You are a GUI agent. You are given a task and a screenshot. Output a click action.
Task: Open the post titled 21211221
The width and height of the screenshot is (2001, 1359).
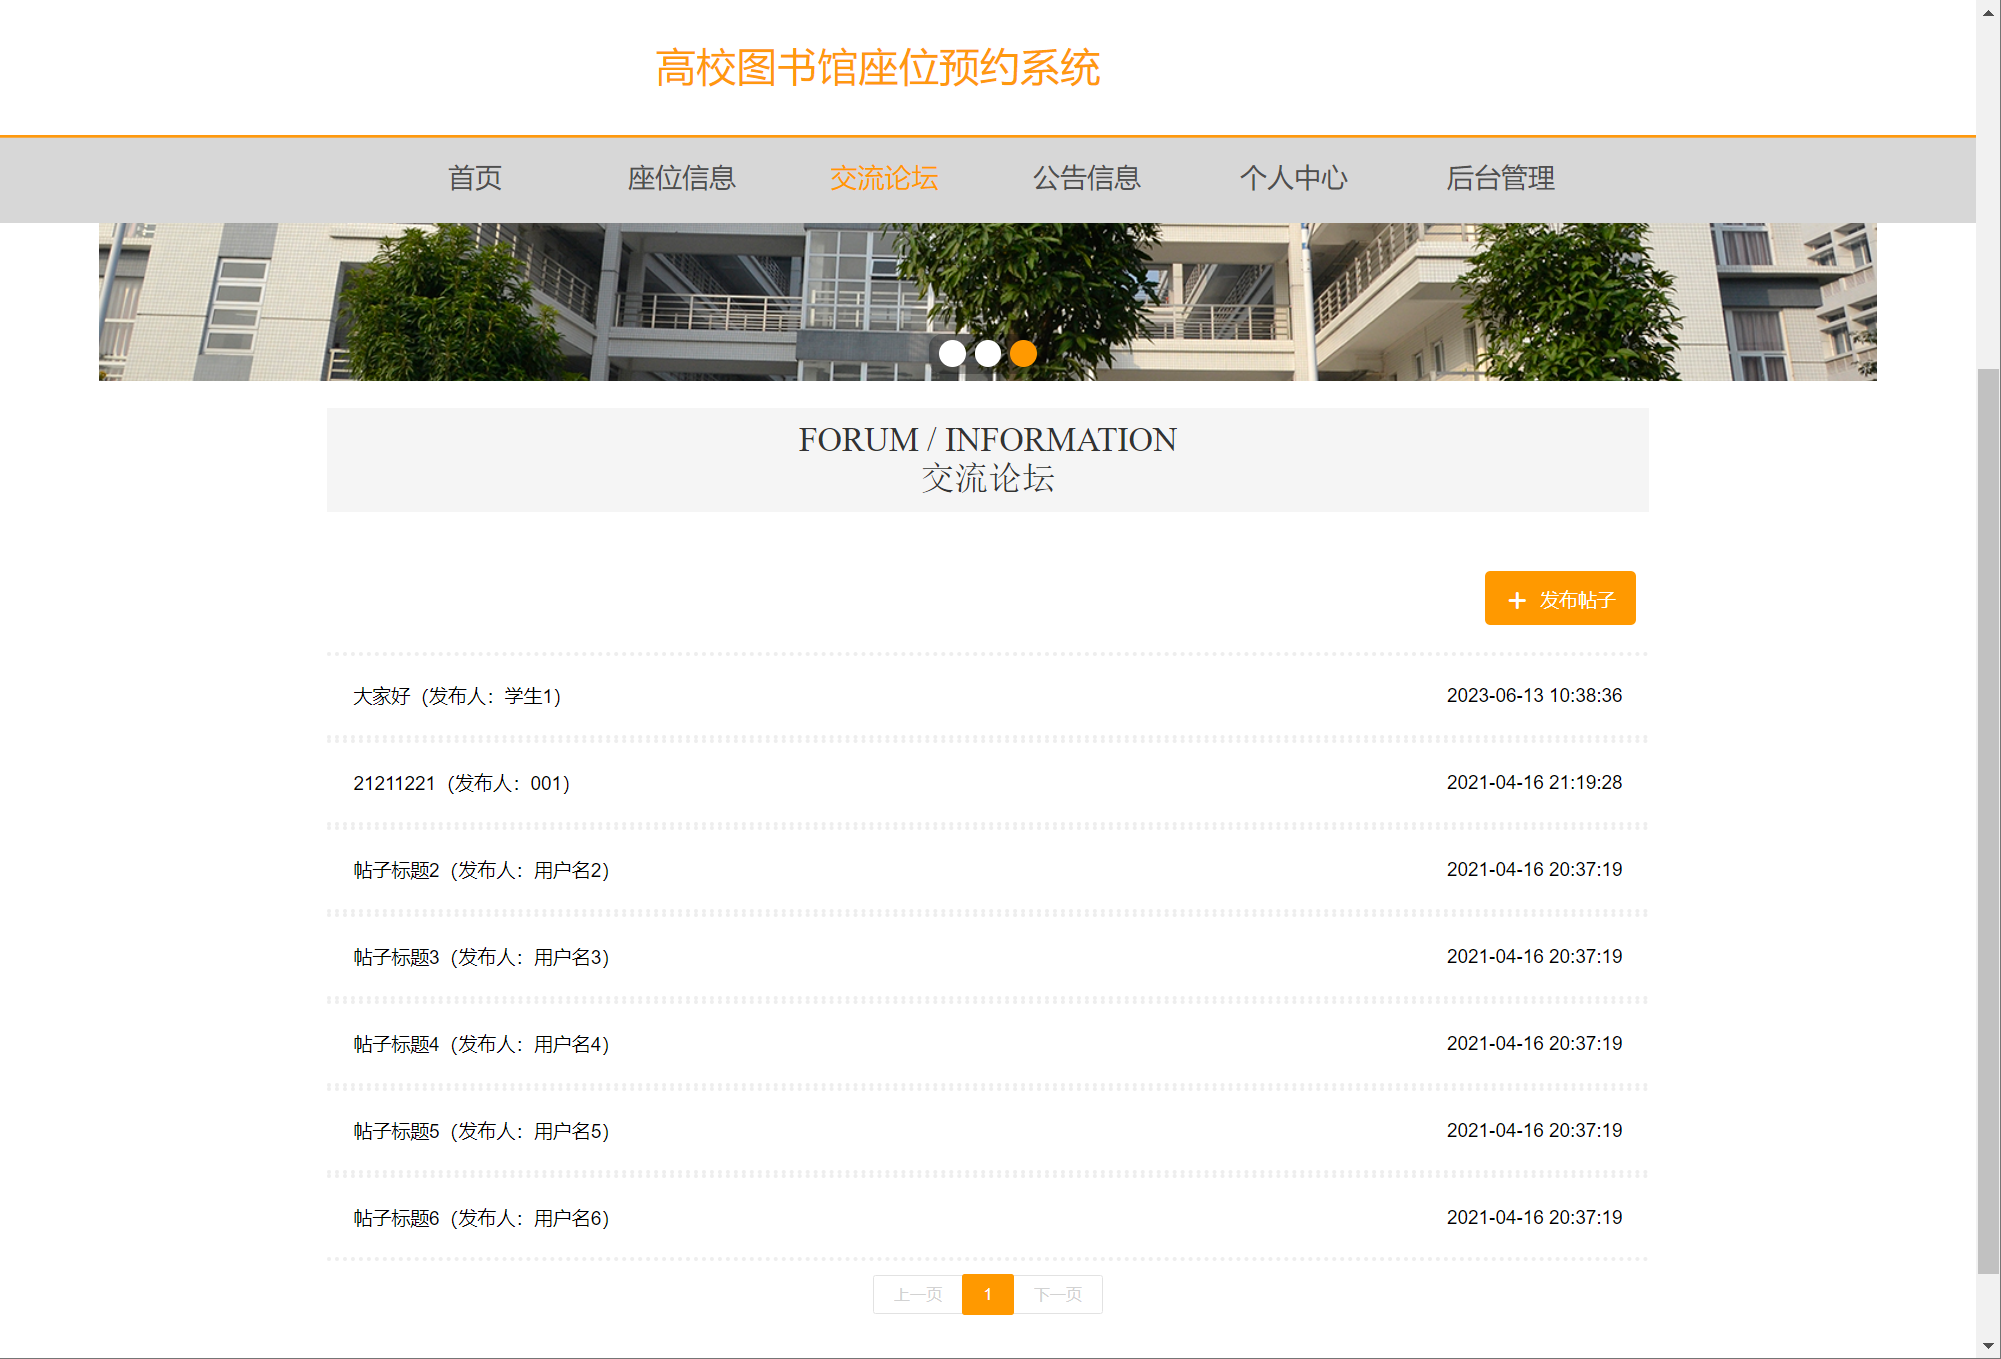[461, 783]
